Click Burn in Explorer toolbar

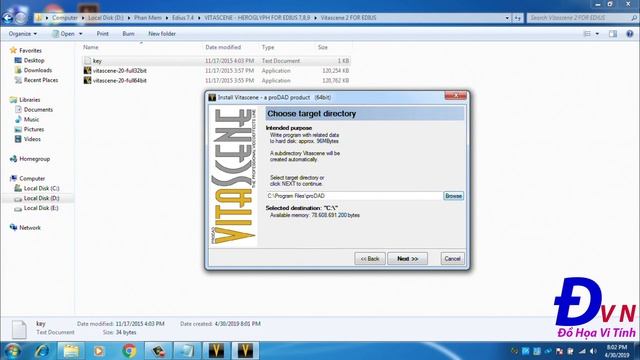click(128, 34)
